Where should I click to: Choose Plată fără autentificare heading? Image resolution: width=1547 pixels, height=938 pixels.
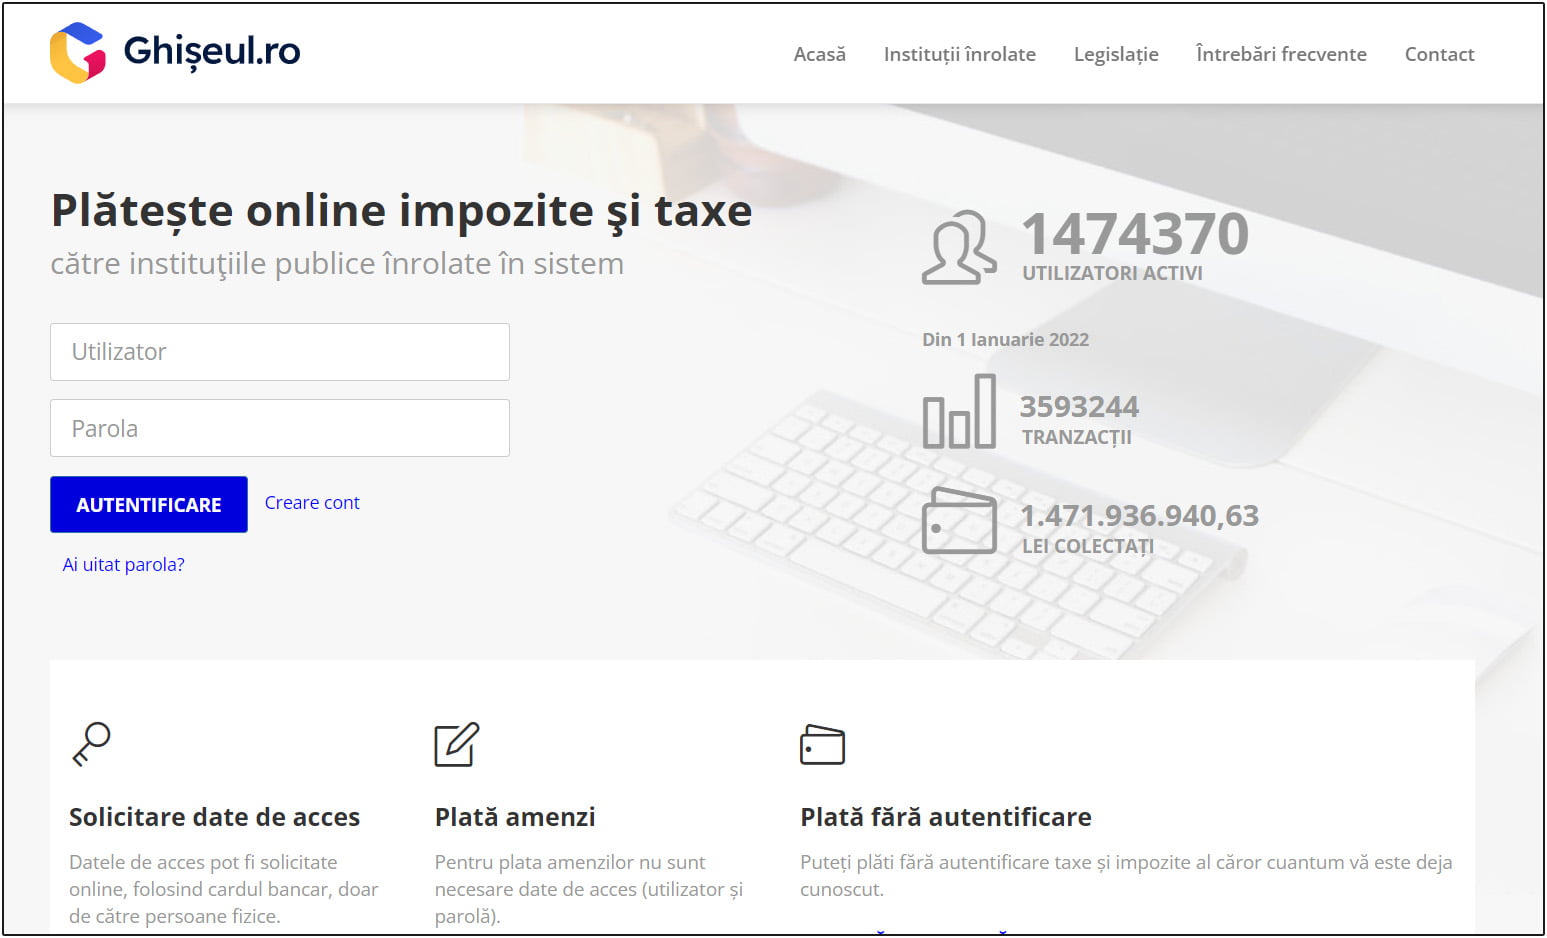pos(945,817)
